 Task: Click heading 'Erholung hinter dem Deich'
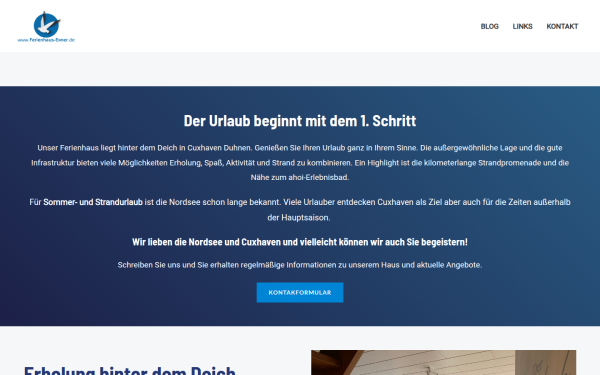(x=129, y=370)
